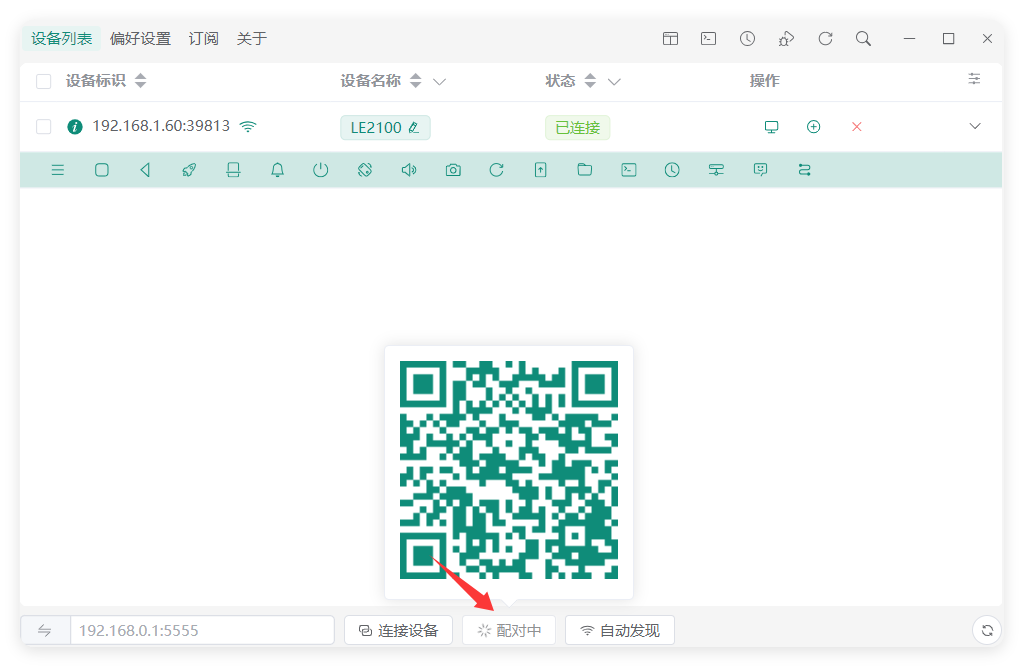Open the 关于 tab
The image size is (1023, 666).
pos(252,38)
